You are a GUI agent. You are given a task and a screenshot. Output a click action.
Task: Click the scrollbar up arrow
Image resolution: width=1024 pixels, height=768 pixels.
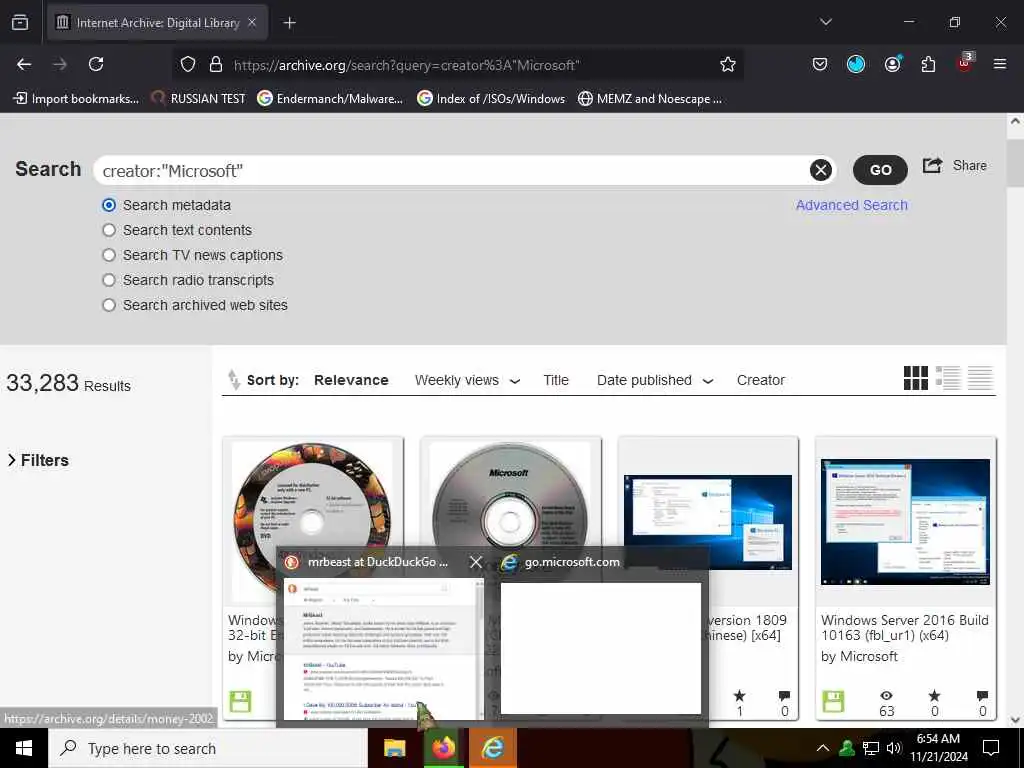point(1015,121)
